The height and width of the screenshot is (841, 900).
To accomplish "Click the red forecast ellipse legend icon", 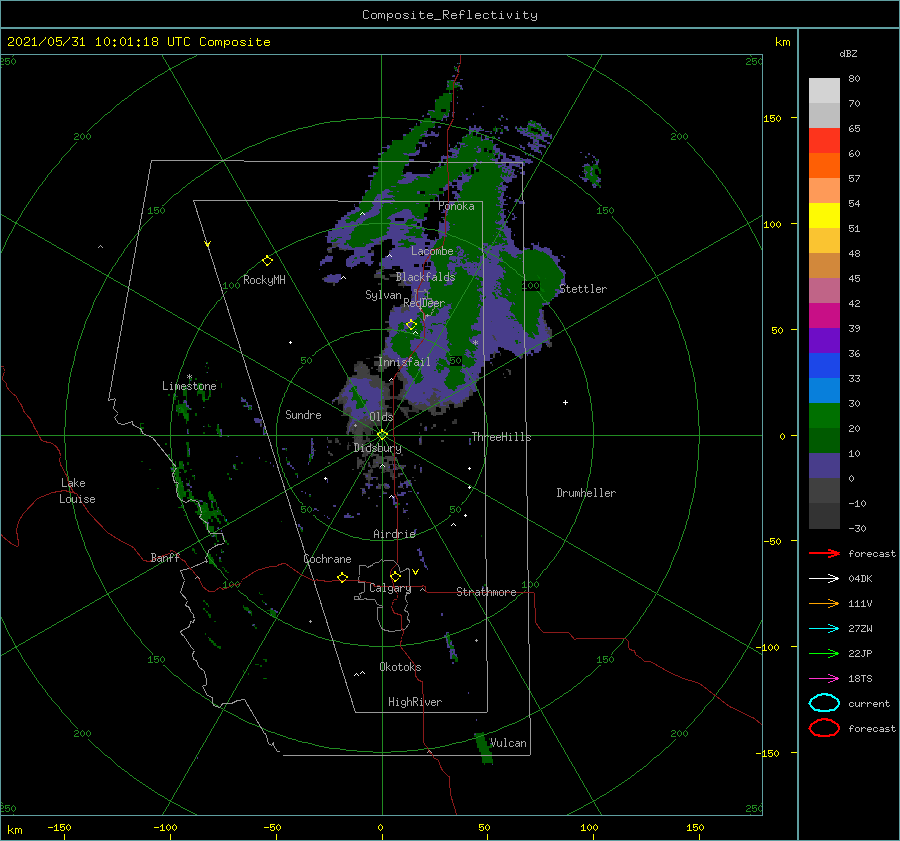I will coord(824,728).
